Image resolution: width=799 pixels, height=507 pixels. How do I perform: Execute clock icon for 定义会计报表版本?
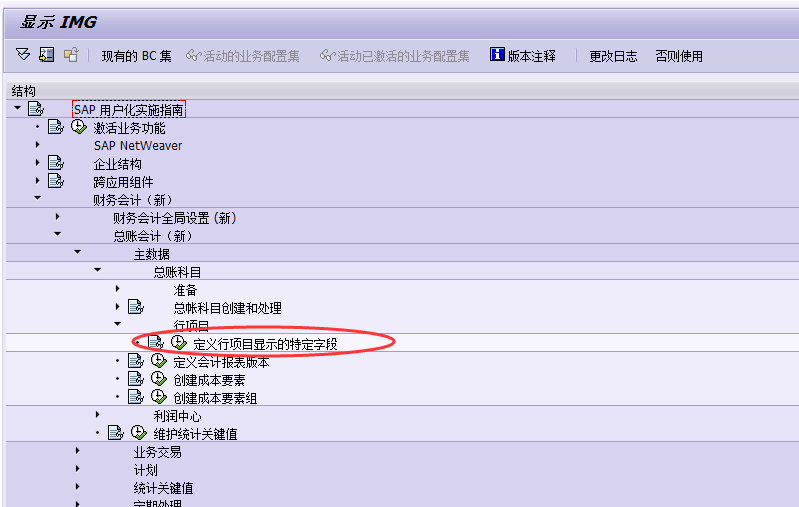click(x=159, y=361)
